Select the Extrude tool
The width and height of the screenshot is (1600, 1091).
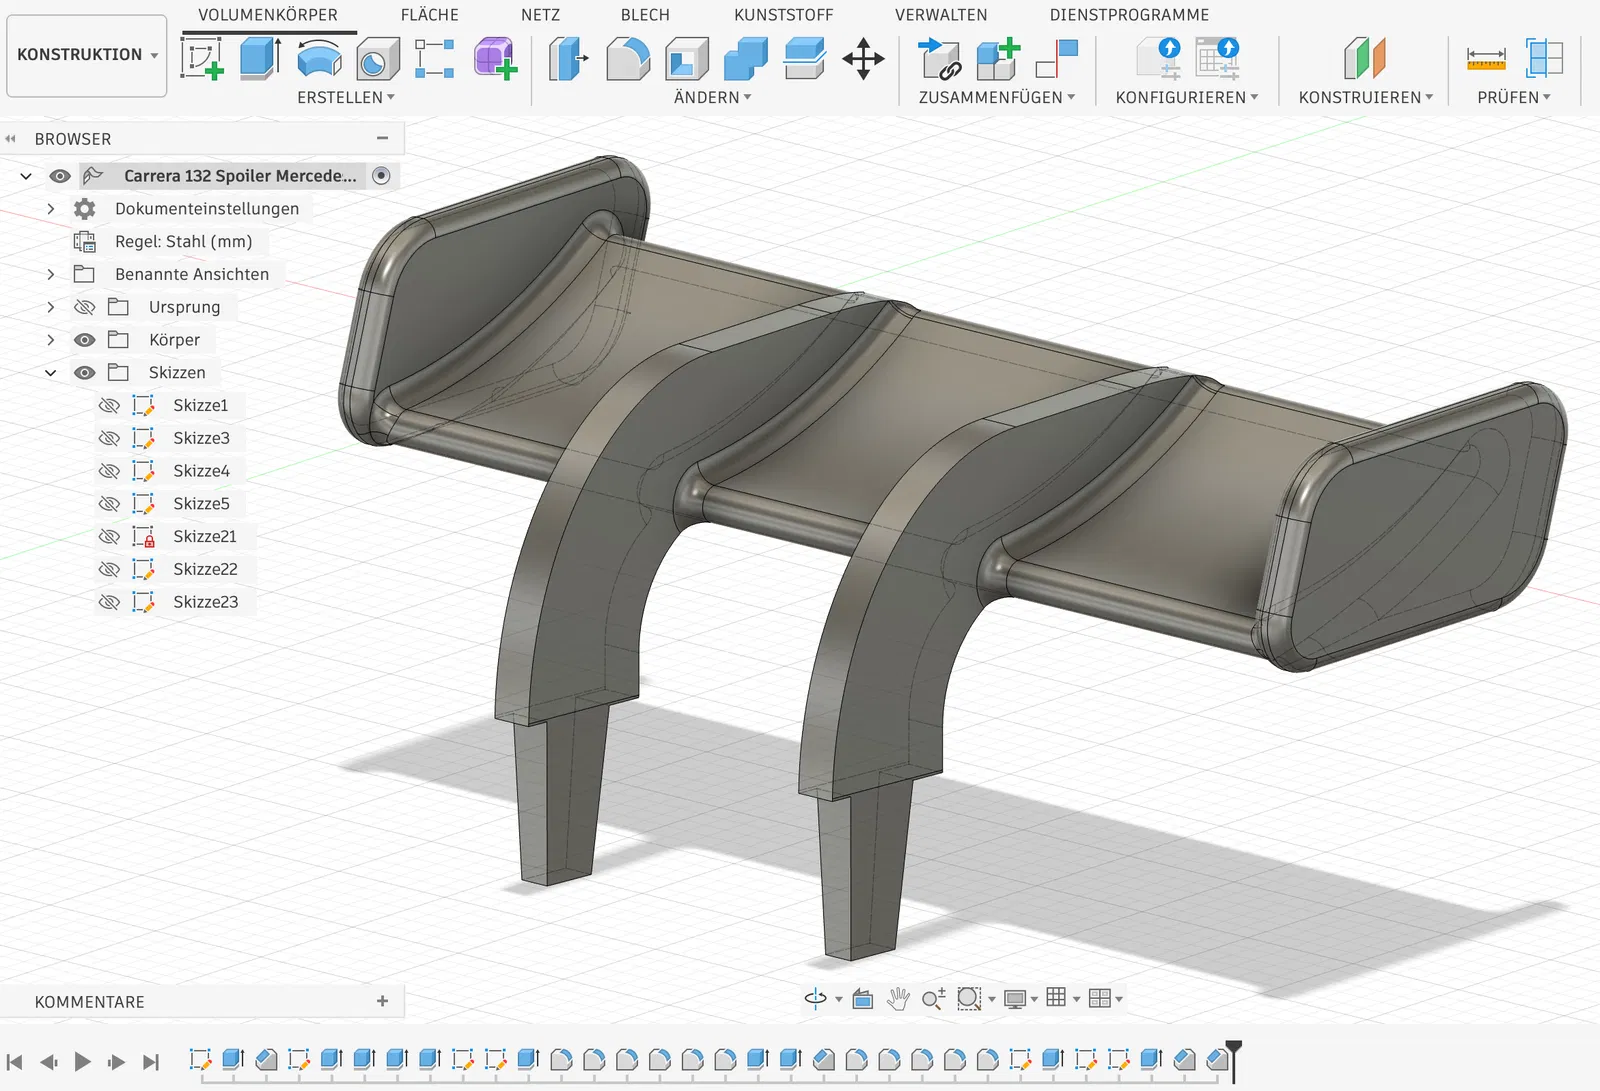click(x=260, y=58)
